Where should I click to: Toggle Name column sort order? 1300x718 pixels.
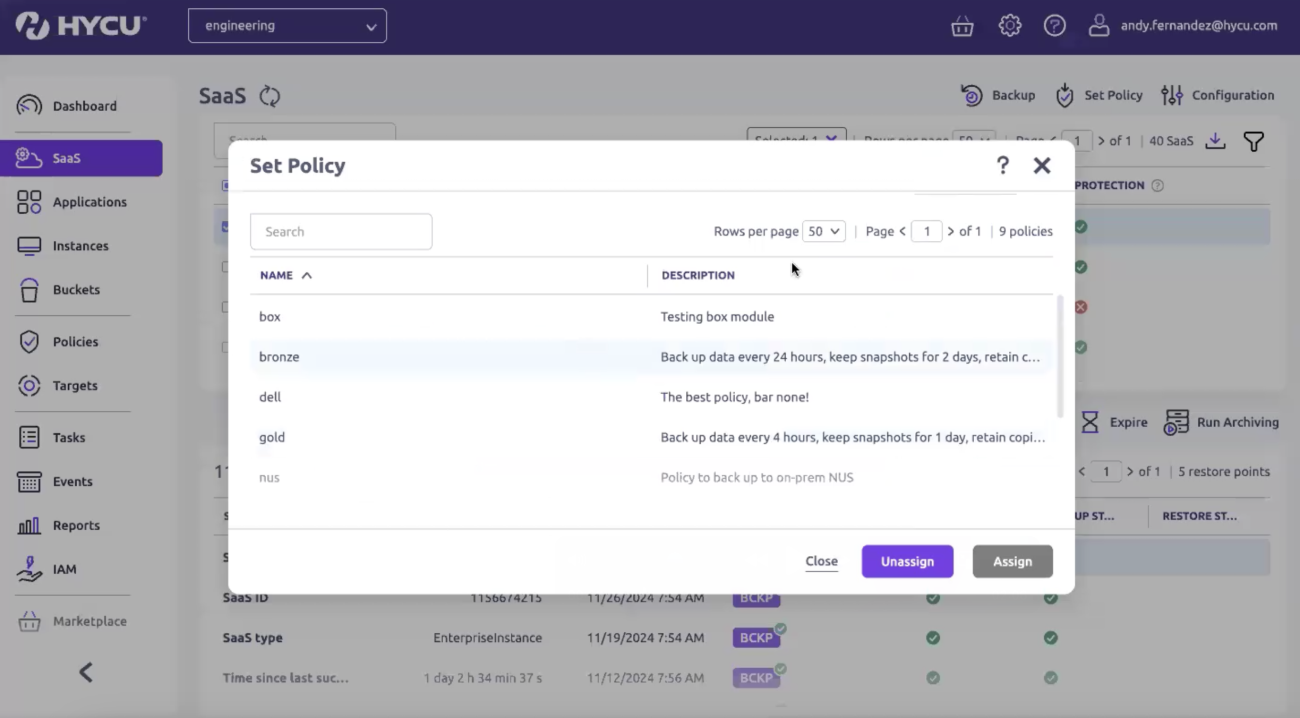306,274
